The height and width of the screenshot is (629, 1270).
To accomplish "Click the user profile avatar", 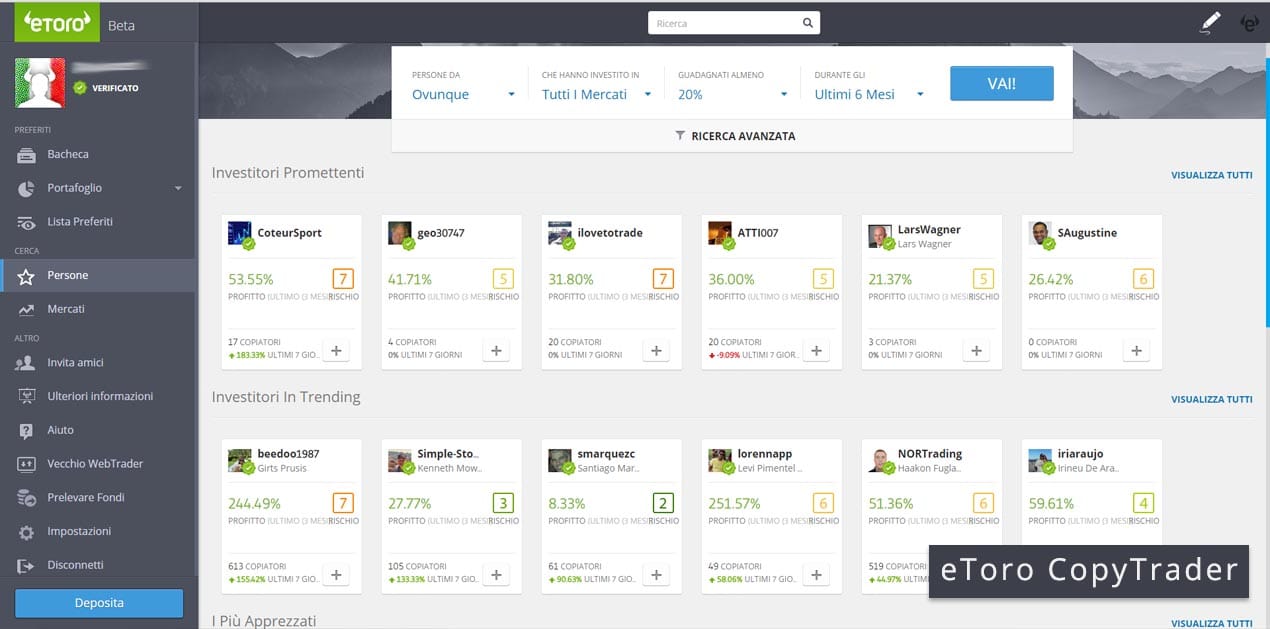I will tap(40, 83).
